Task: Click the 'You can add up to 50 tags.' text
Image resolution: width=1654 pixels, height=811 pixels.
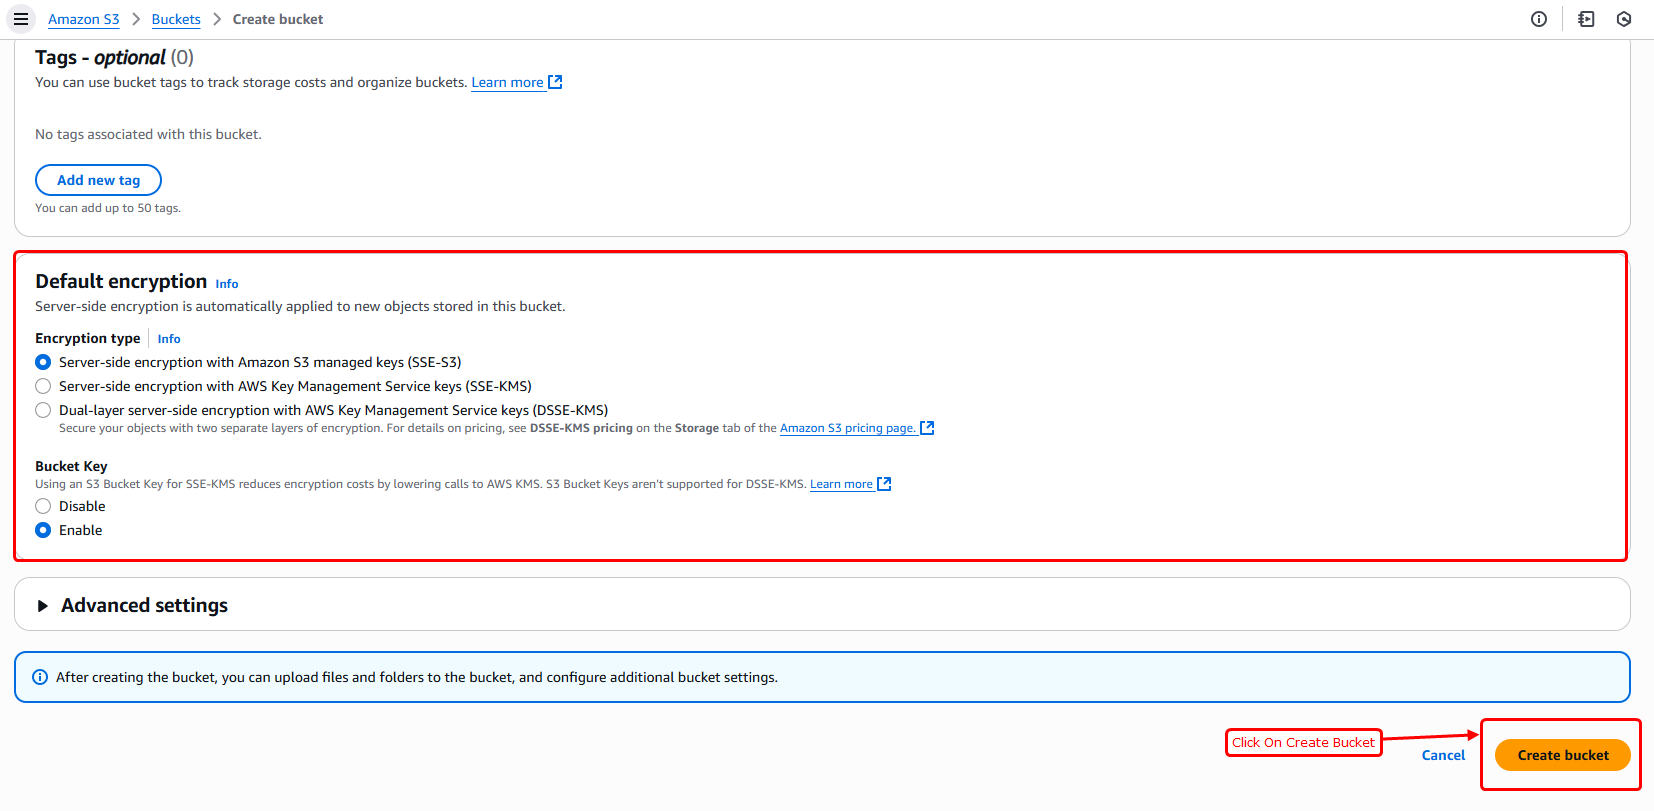Action: pyautogui.click(x=108, y=208)
